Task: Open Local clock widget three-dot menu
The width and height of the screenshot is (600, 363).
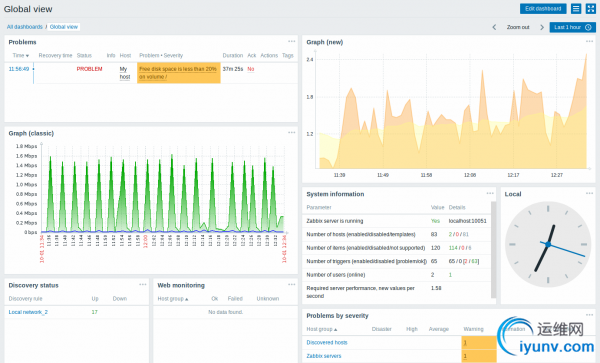Action: click(x=589, y=194)
